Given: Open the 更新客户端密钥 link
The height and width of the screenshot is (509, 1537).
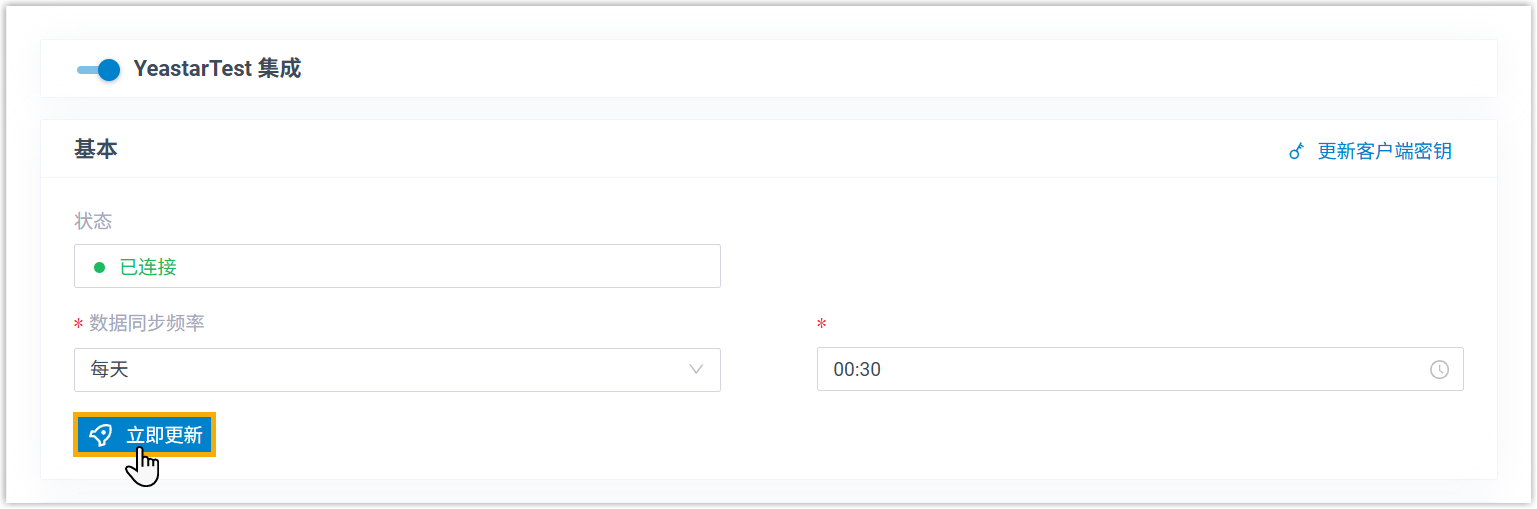Looking at the screenshot, I should point(1384,151).
